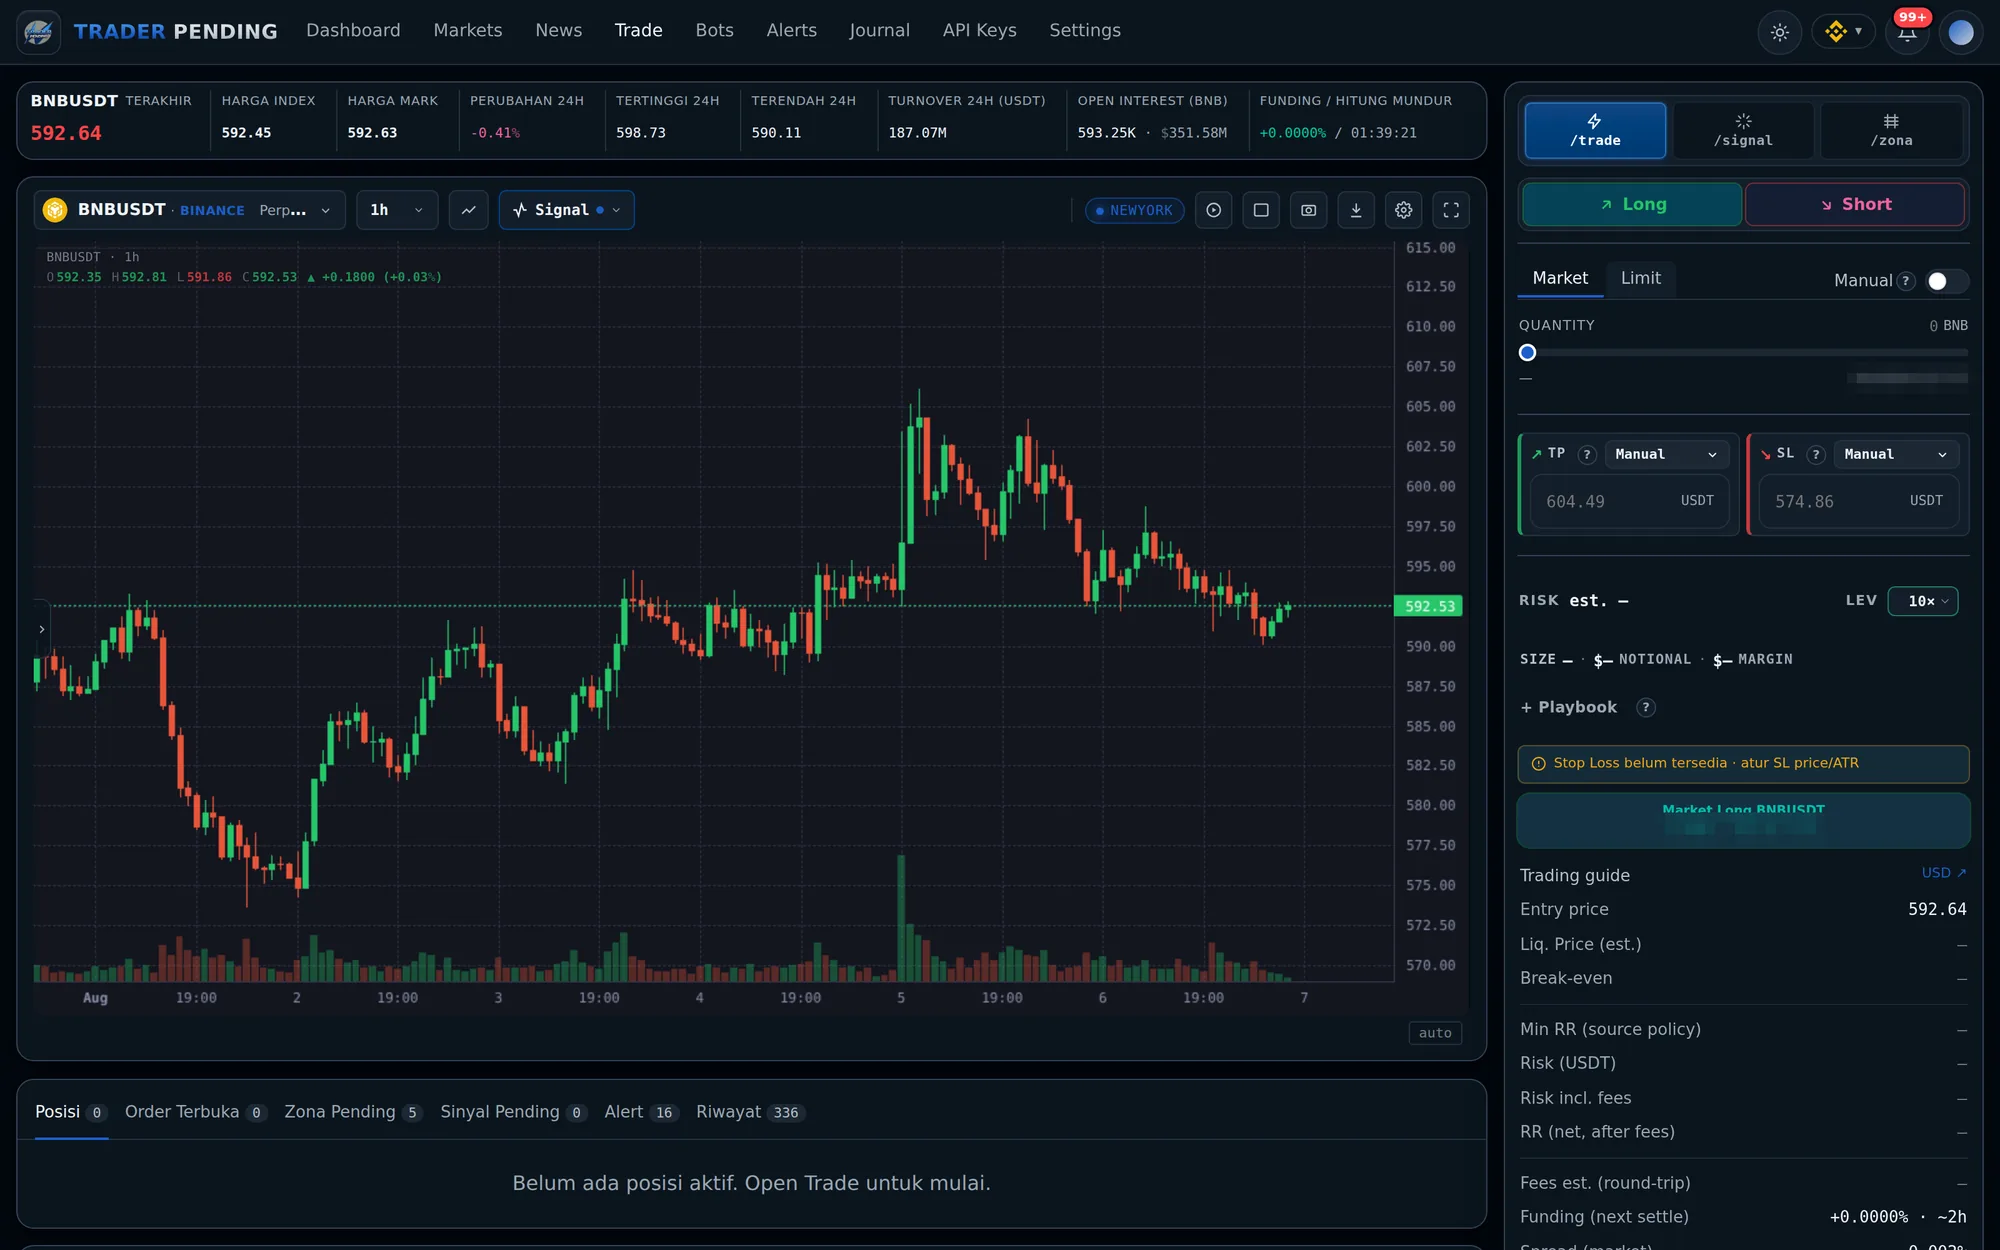The image size is (2000, 1250).
Task: Open the user profile avatar
Action: click(x=1961, y=32)
